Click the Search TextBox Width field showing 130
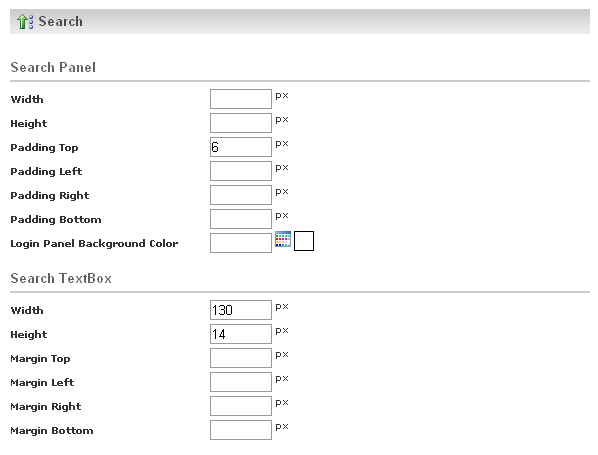This screenshot has width=598, height=455. pos(241,310)
